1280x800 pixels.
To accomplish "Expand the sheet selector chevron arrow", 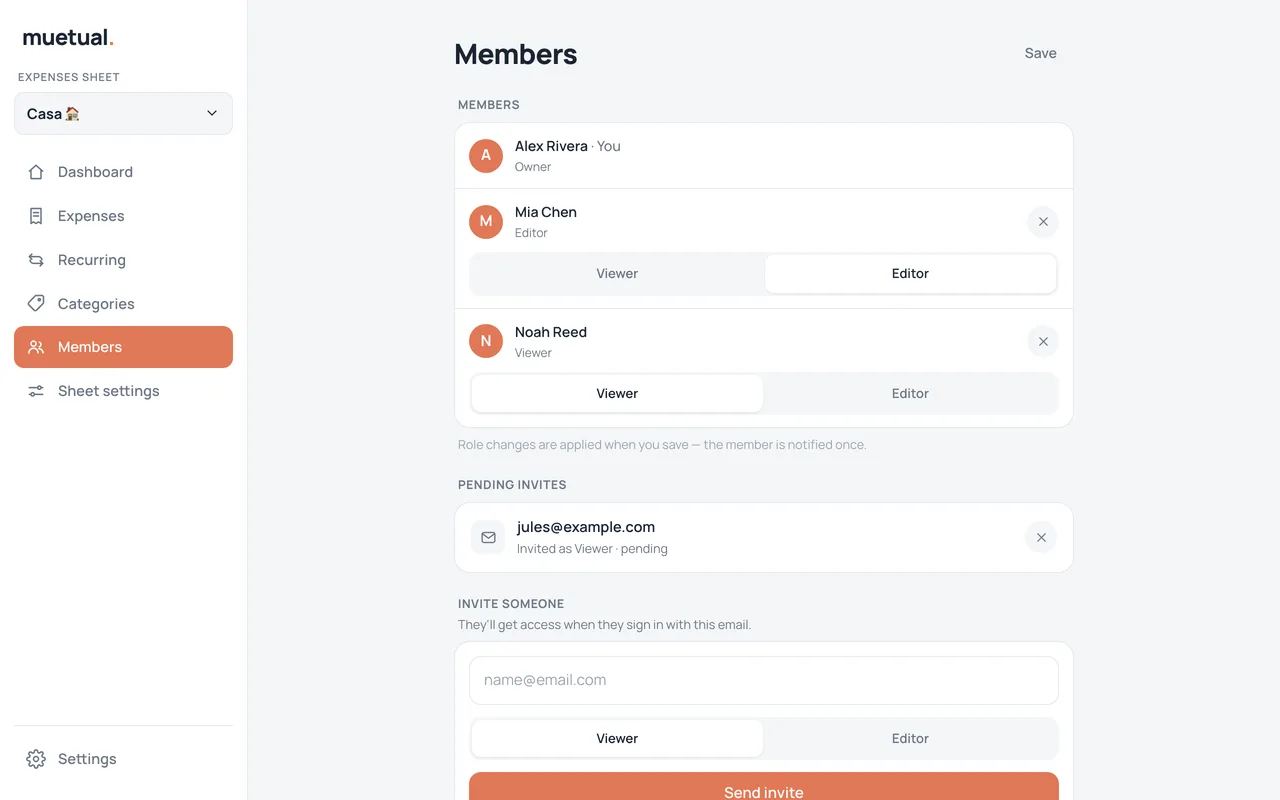I will (x=212, y=114).
